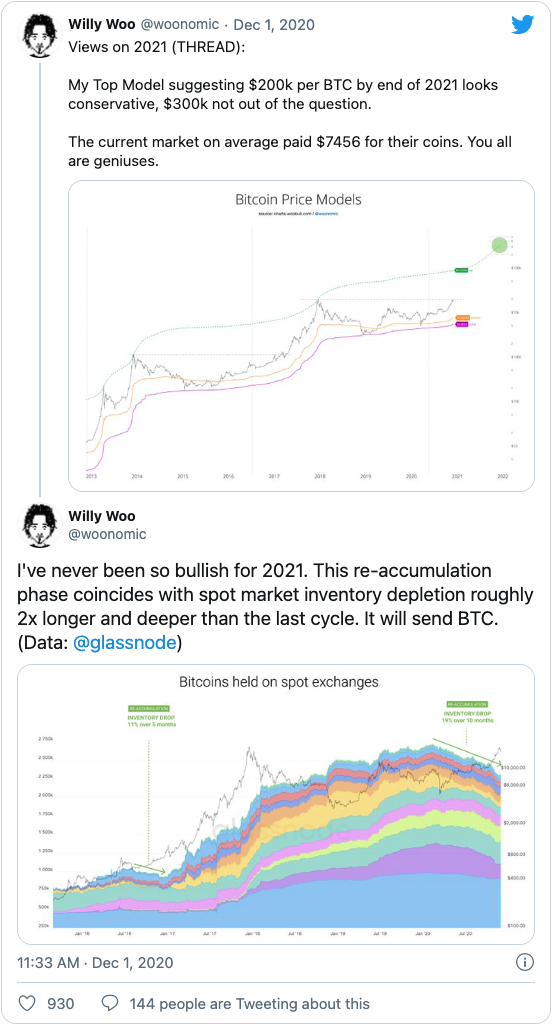Image resolution: width=553 pixels, height=1027 pixels.
Task: Click the like count 930
Action: coord(61,1003)
